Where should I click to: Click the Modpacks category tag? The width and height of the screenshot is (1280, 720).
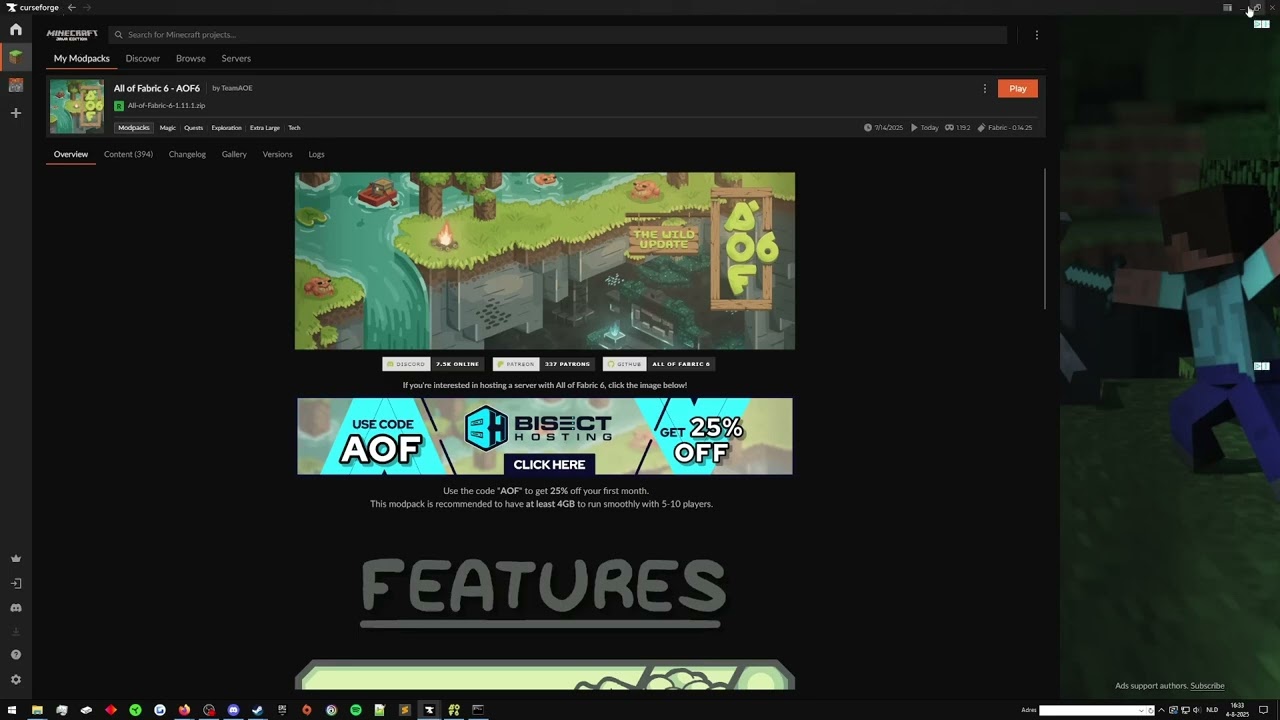(x=134, y=128)
